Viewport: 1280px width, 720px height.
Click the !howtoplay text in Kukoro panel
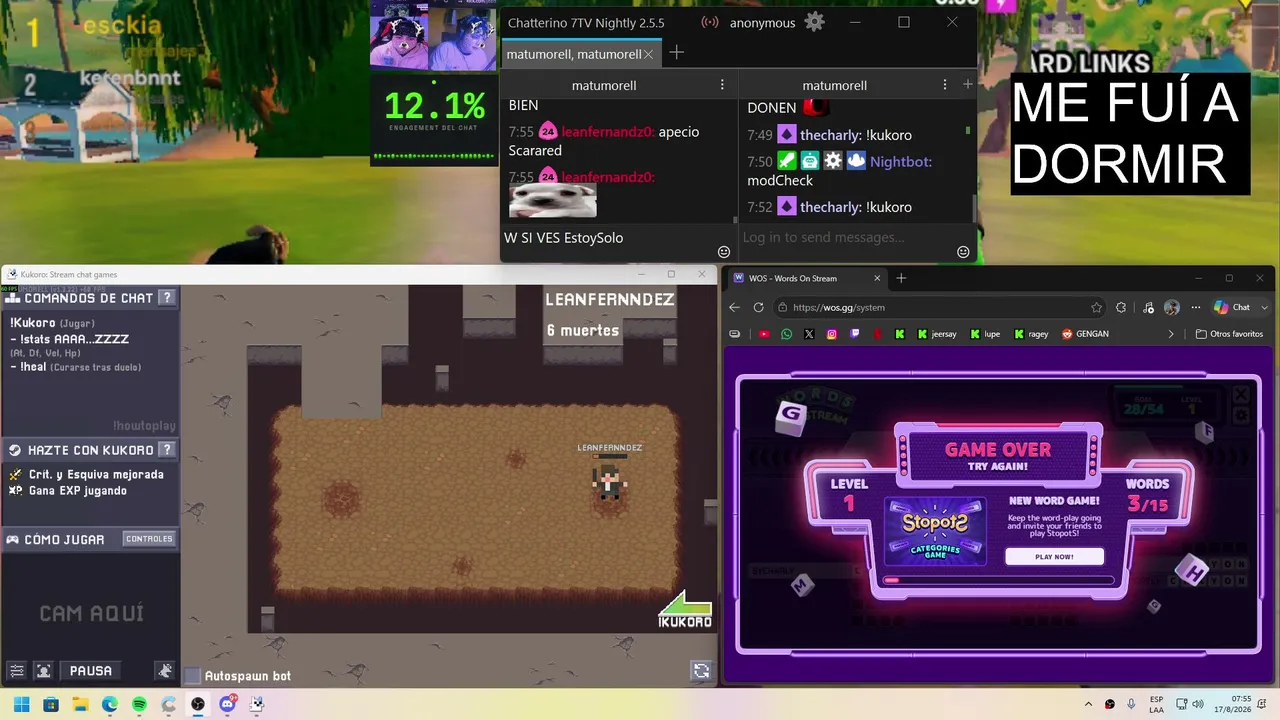pos(144,426)
